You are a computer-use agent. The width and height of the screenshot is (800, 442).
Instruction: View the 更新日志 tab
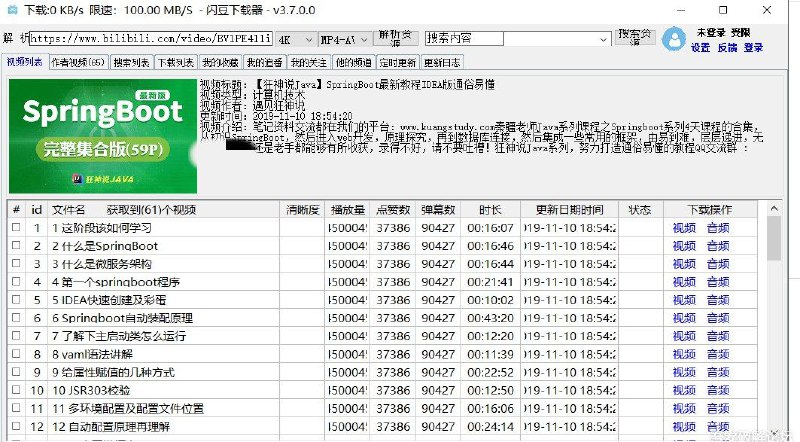click(x=442, y=62)
